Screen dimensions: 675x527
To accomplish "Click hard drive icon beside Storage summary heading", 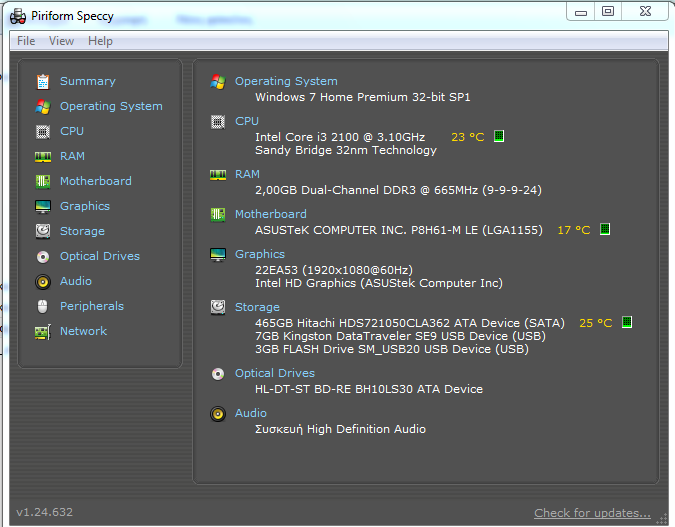I will [218, 307].
